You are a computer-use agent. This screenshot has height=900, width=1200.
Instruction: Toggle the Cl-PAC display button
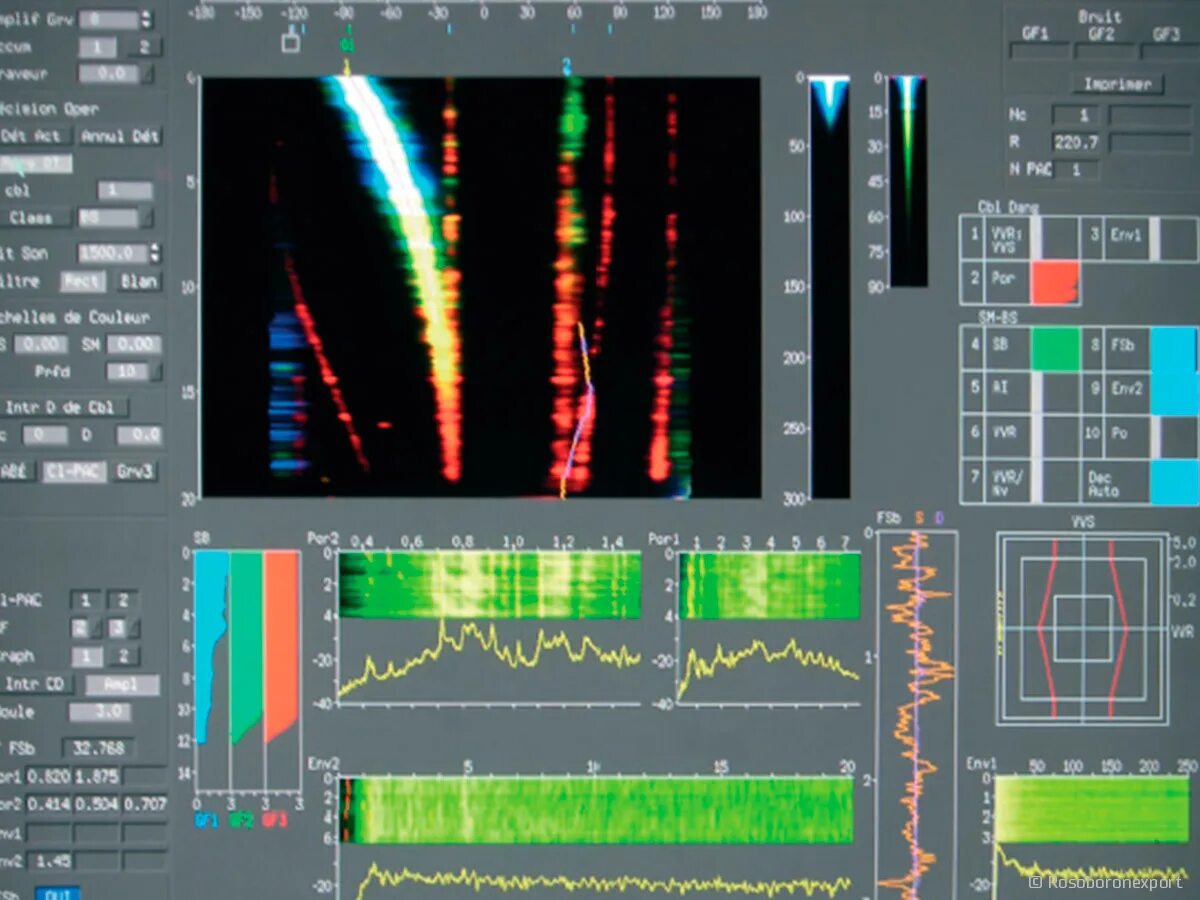click(74, 471)
